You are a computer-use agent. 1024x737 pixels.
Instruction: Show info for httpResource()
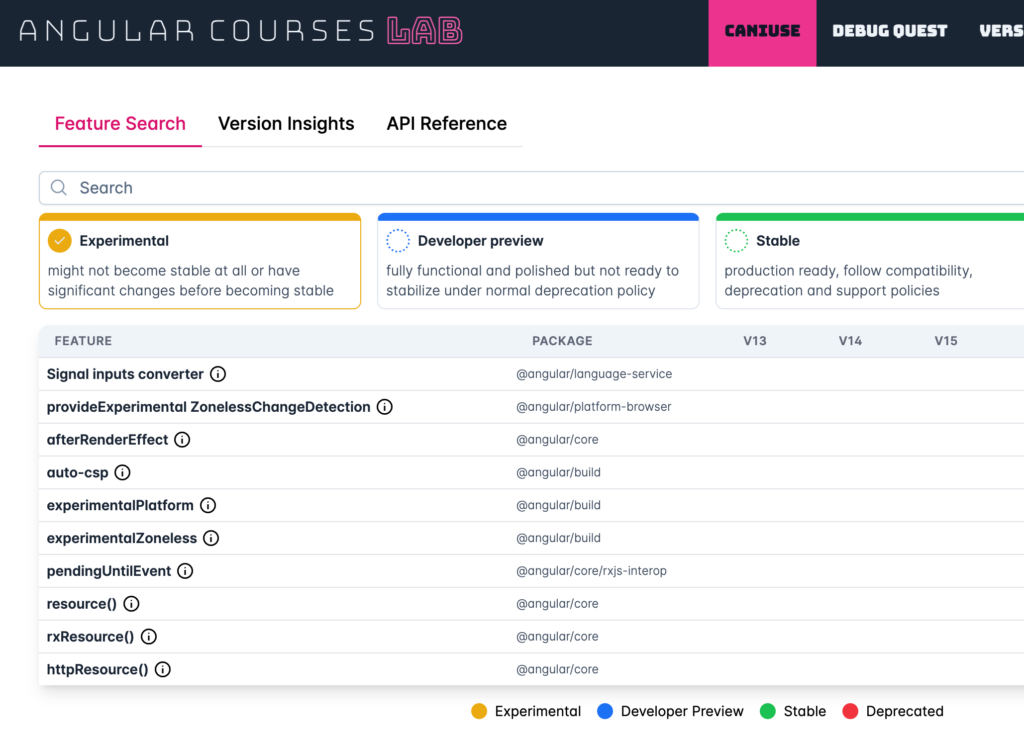click(163, 669)
